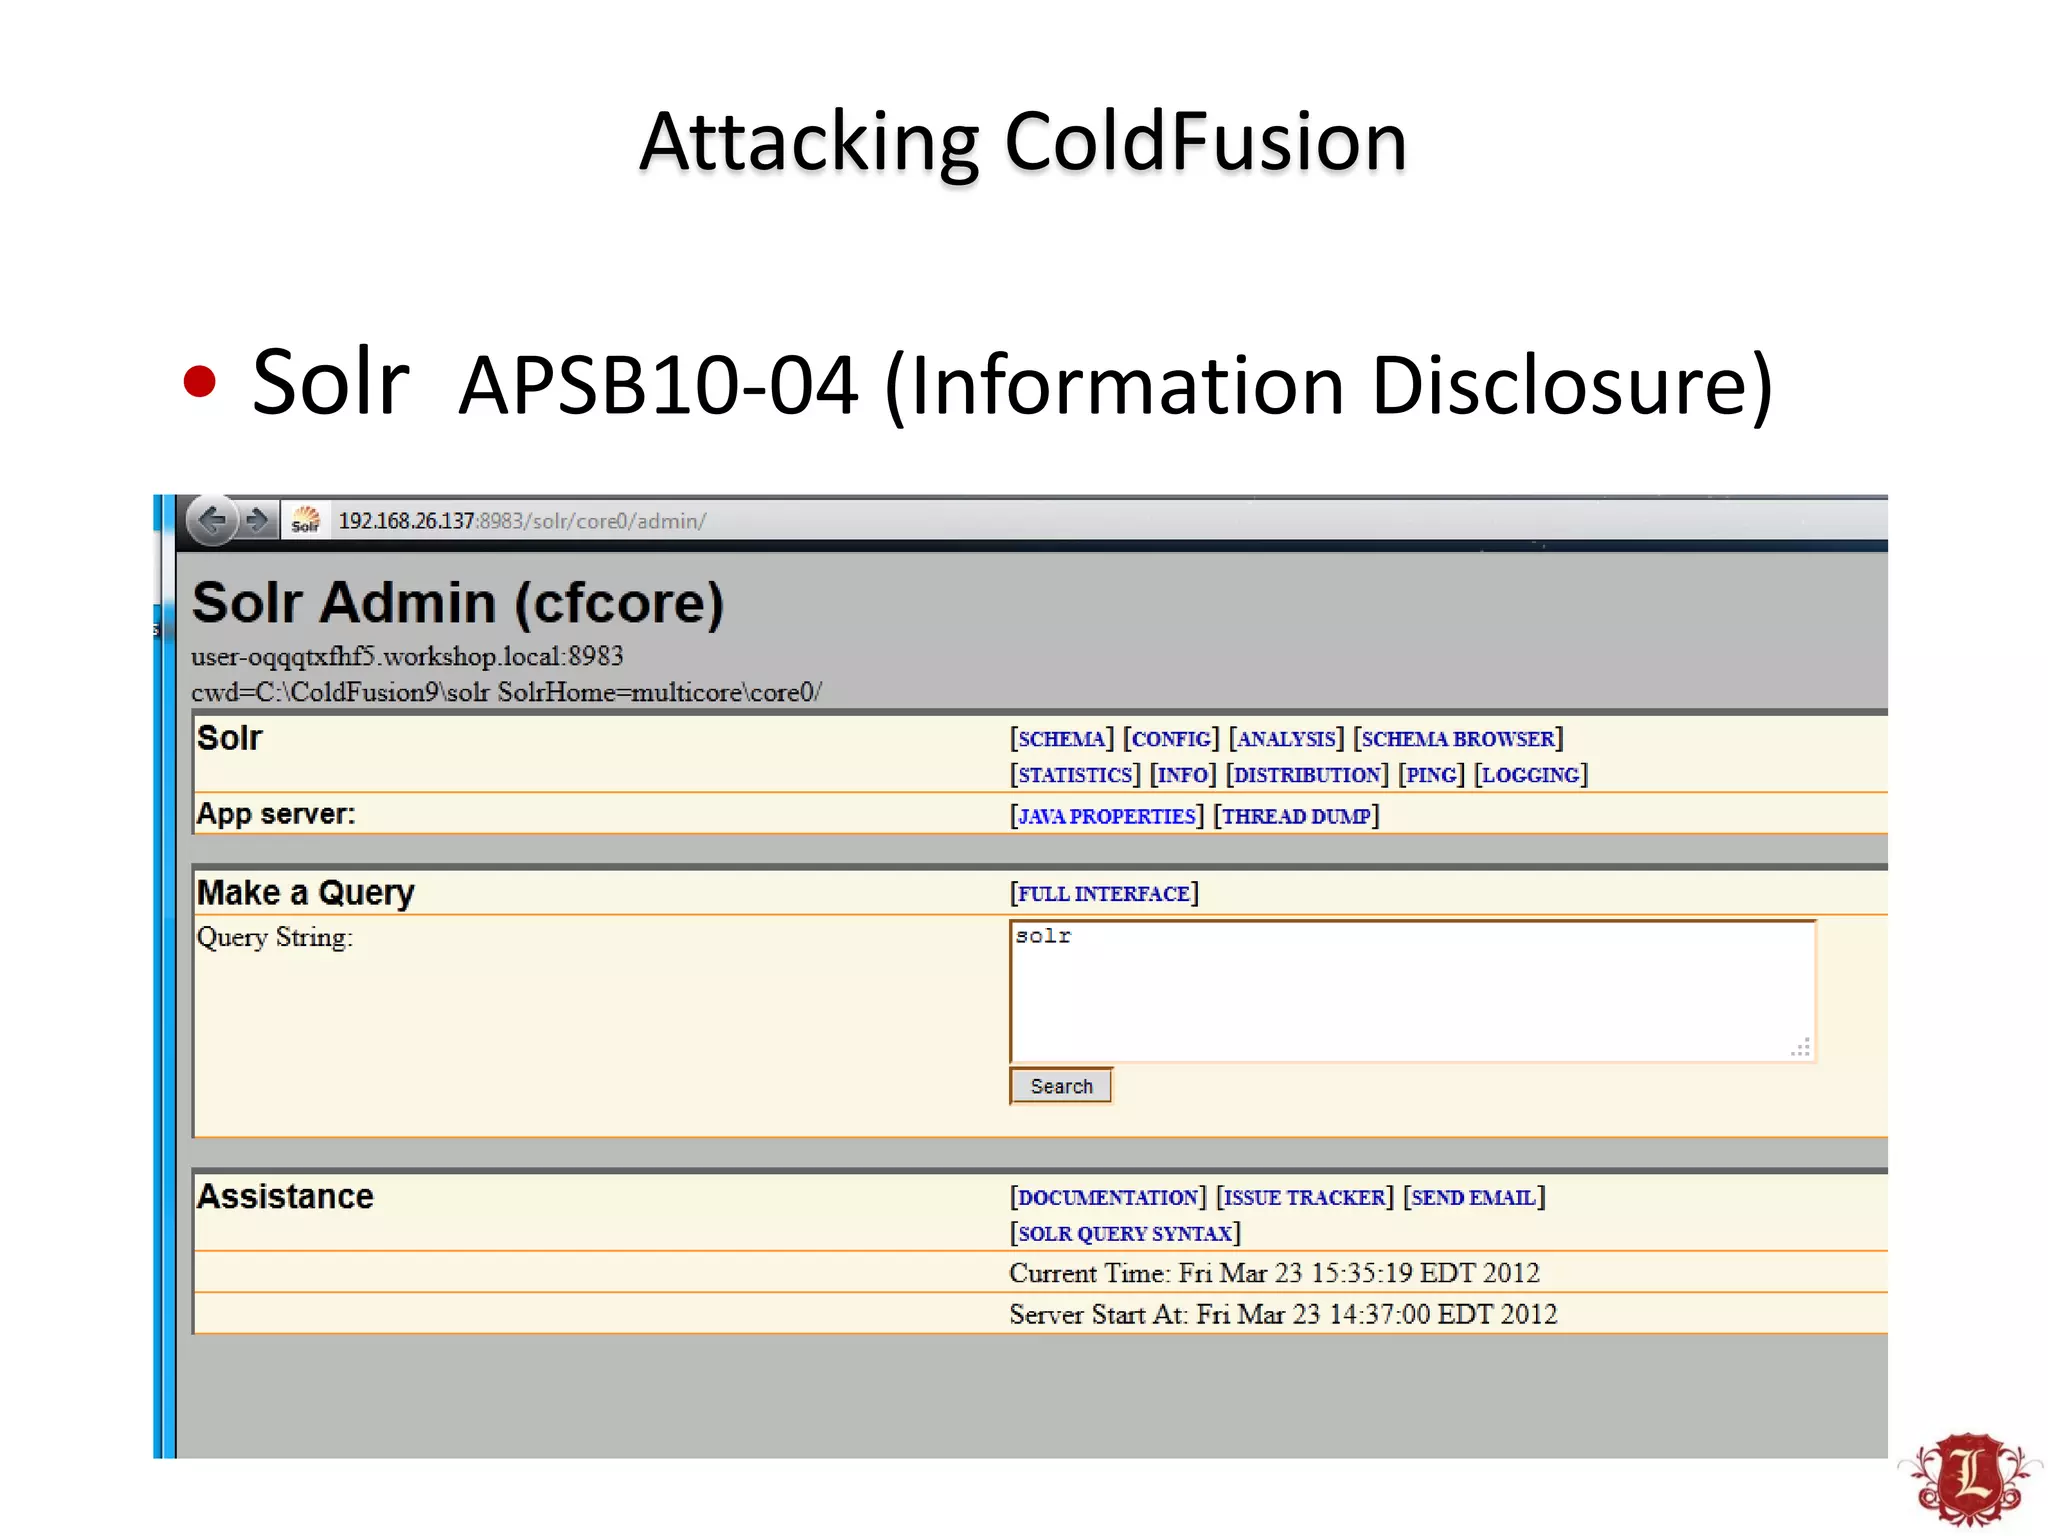Open the SOLR QUERY SYNTAX link
2048x1536 pixels.
pyautogui.click(x=1125, y=1233)
